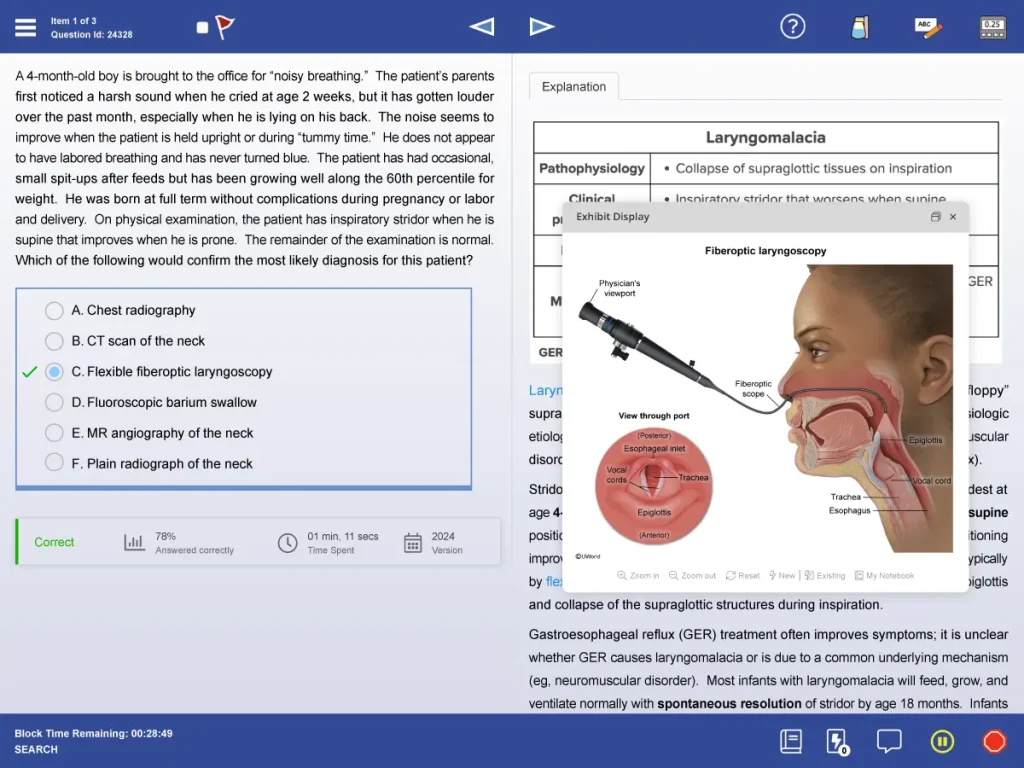
Task: Open the flashcards lightning icon
Action: (837, 741)
